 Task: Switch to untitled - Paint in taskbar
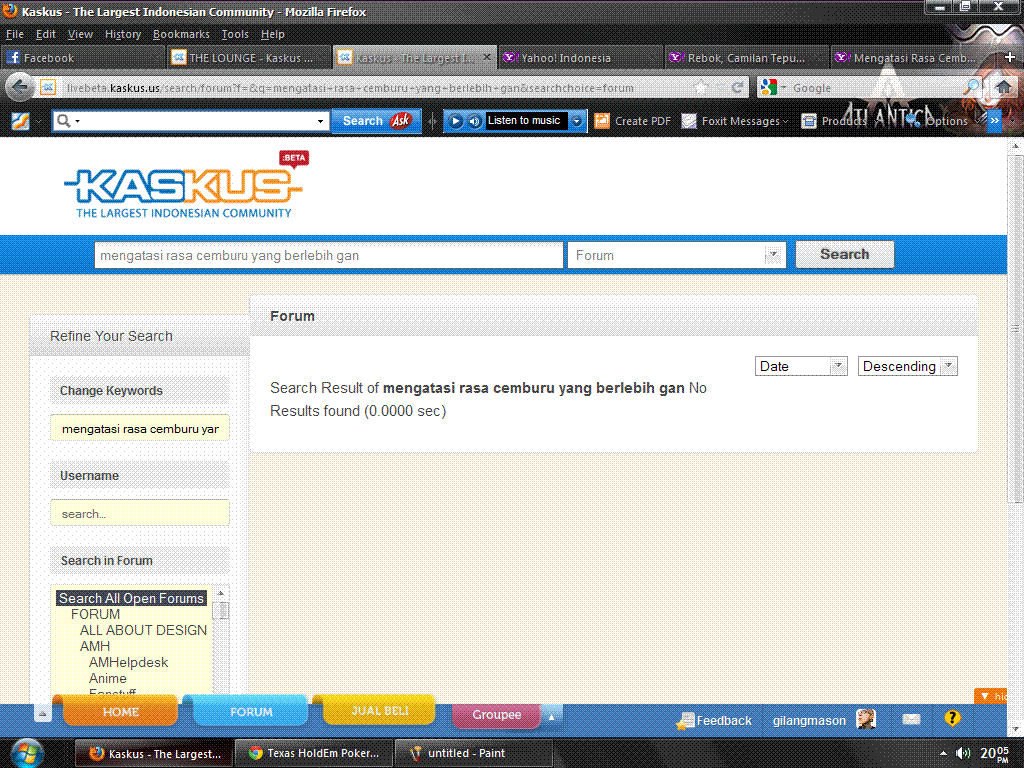pos(473,753)
